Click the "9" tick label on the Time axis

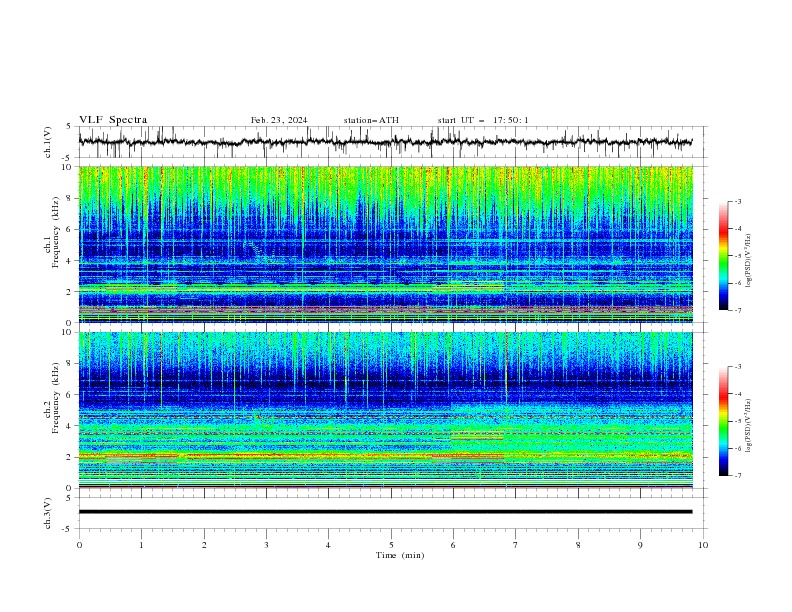point(640,545)
